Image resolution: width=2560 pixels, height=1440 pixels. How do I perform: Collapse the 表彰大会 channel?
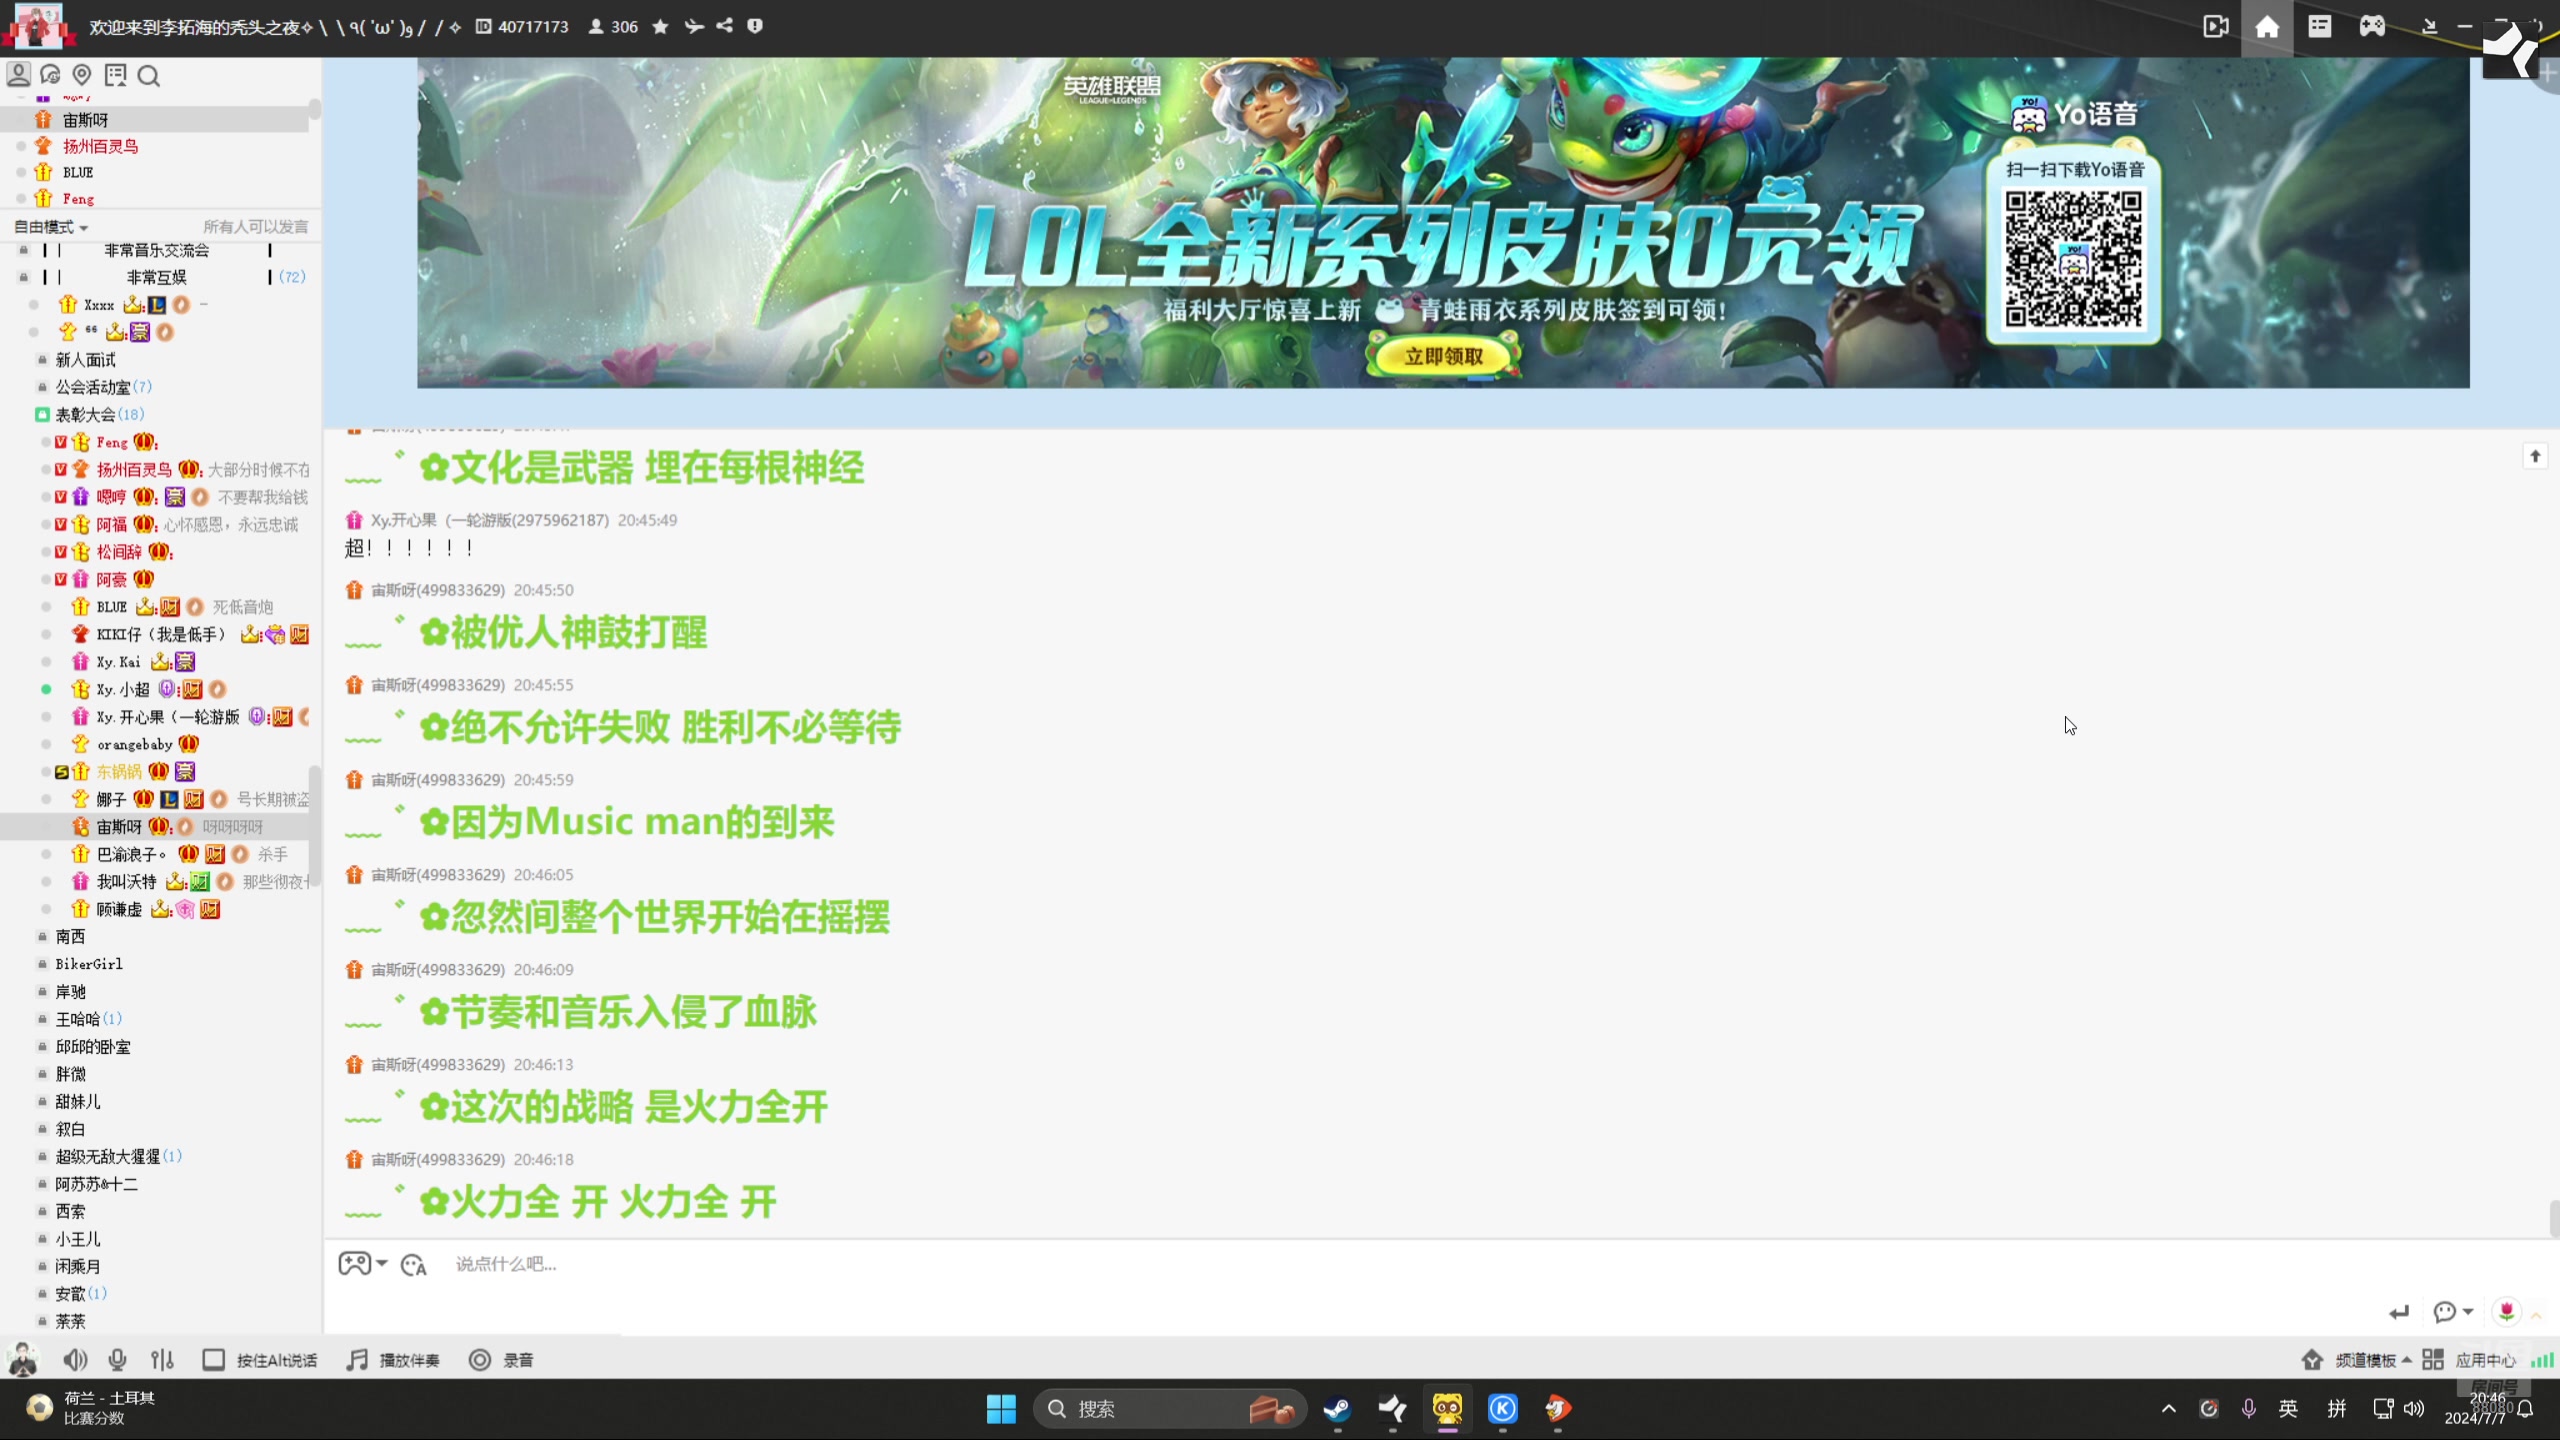click(x=42, y=414)
